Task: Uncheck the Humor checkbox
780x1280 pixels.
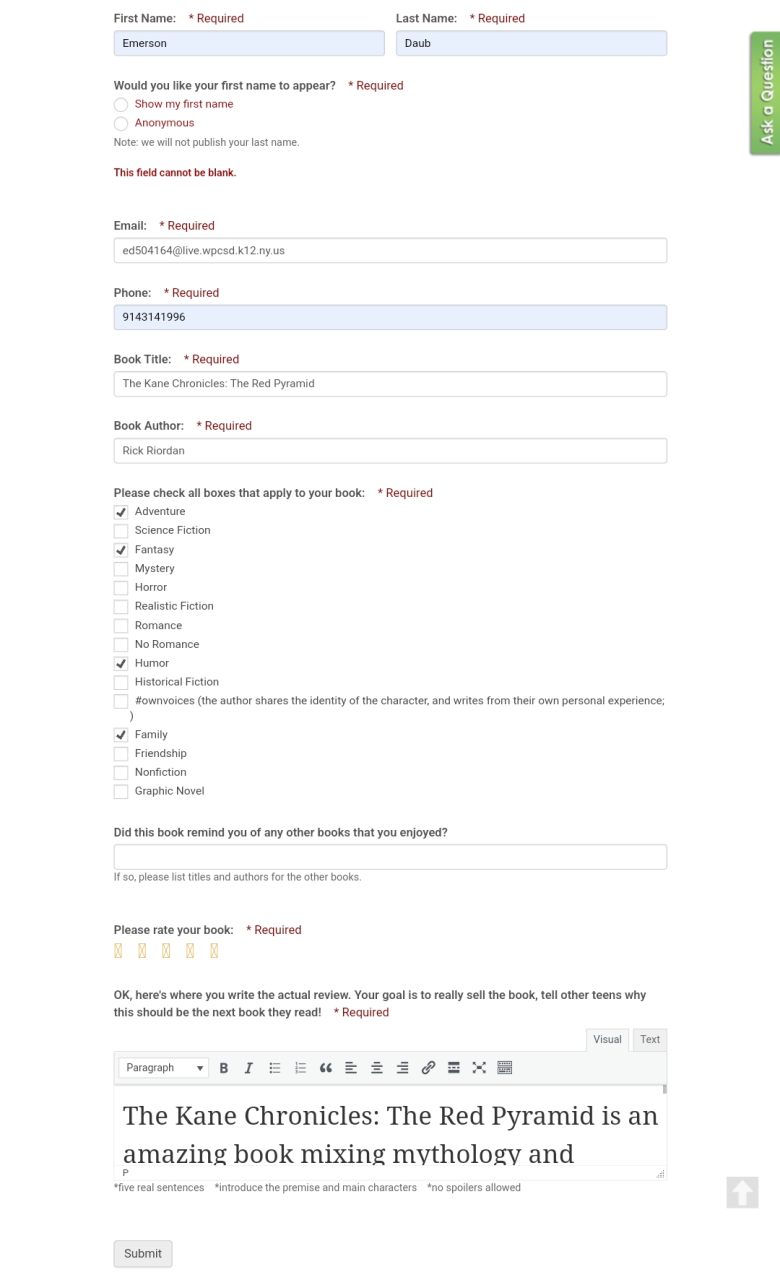Action: (x=121, y=664)
